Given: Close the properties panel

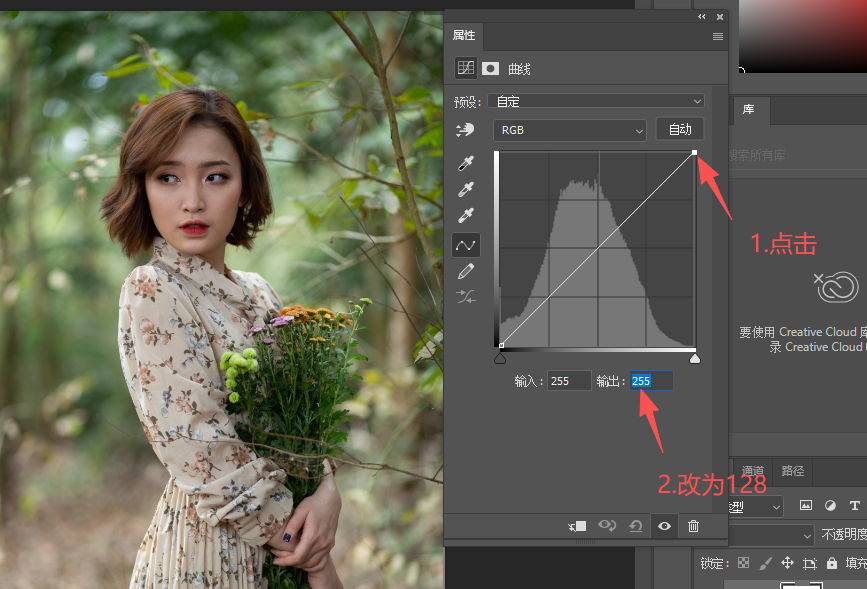Looking at the screenshot, I should pyautogui.click(x=720, y=17).
